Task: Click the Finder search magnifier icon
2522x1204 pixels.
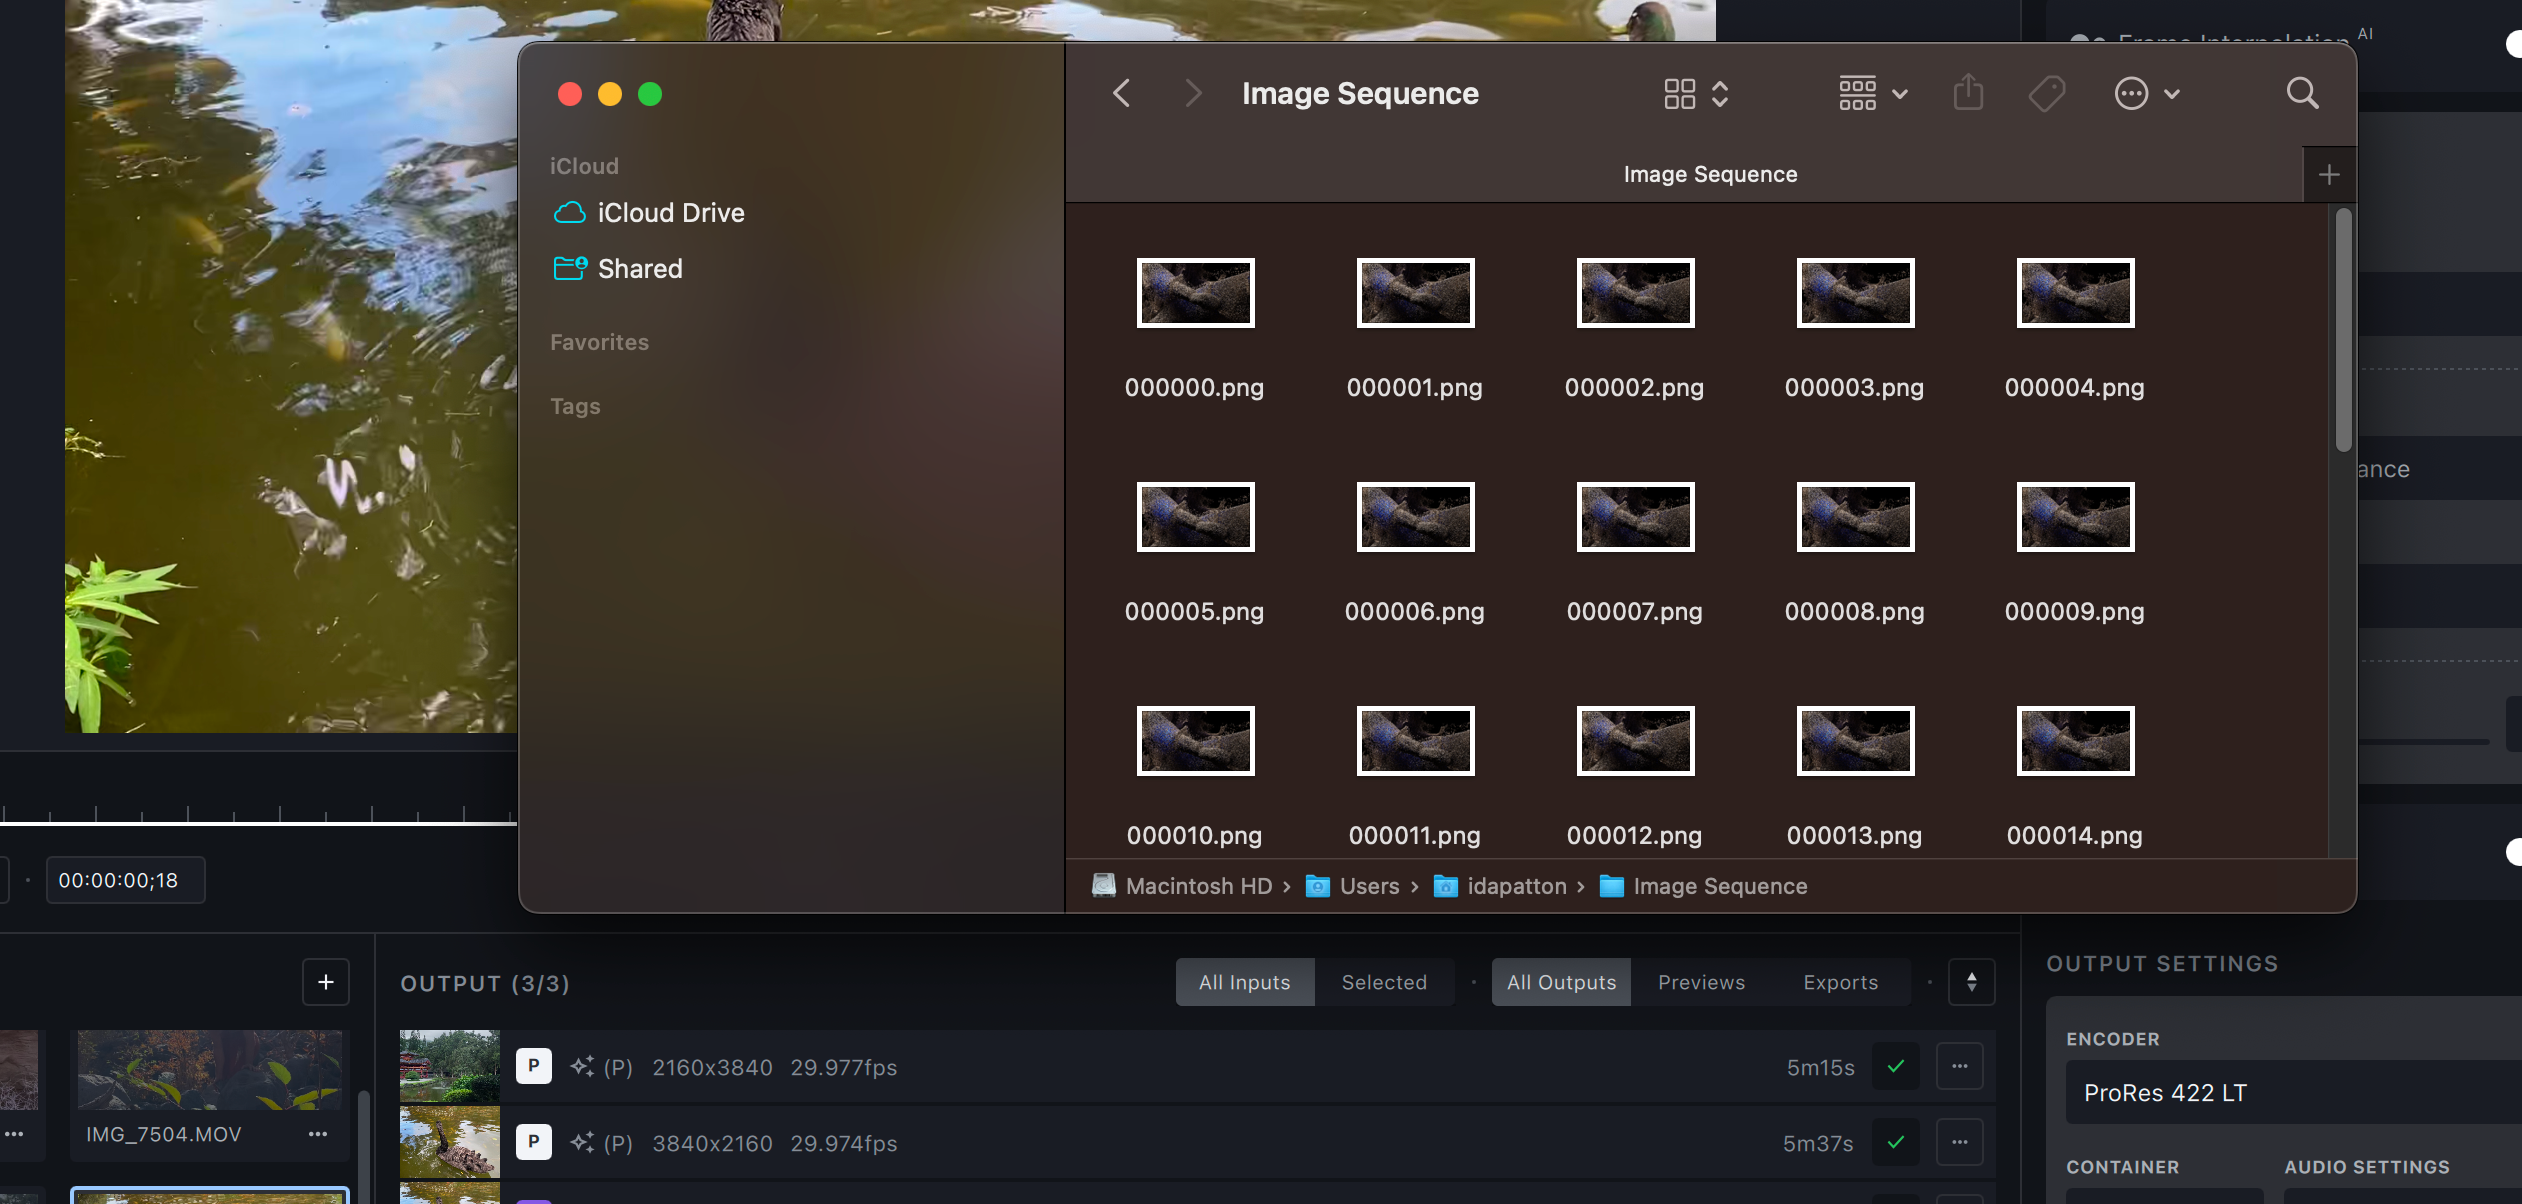Action: pos(2301,93)
